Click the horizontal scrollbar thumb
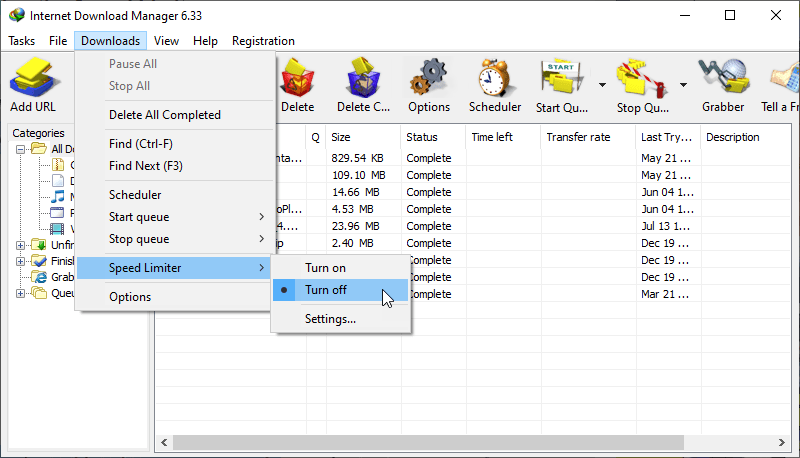The width and height of the screenshot is (800, 458). point(428,442)
